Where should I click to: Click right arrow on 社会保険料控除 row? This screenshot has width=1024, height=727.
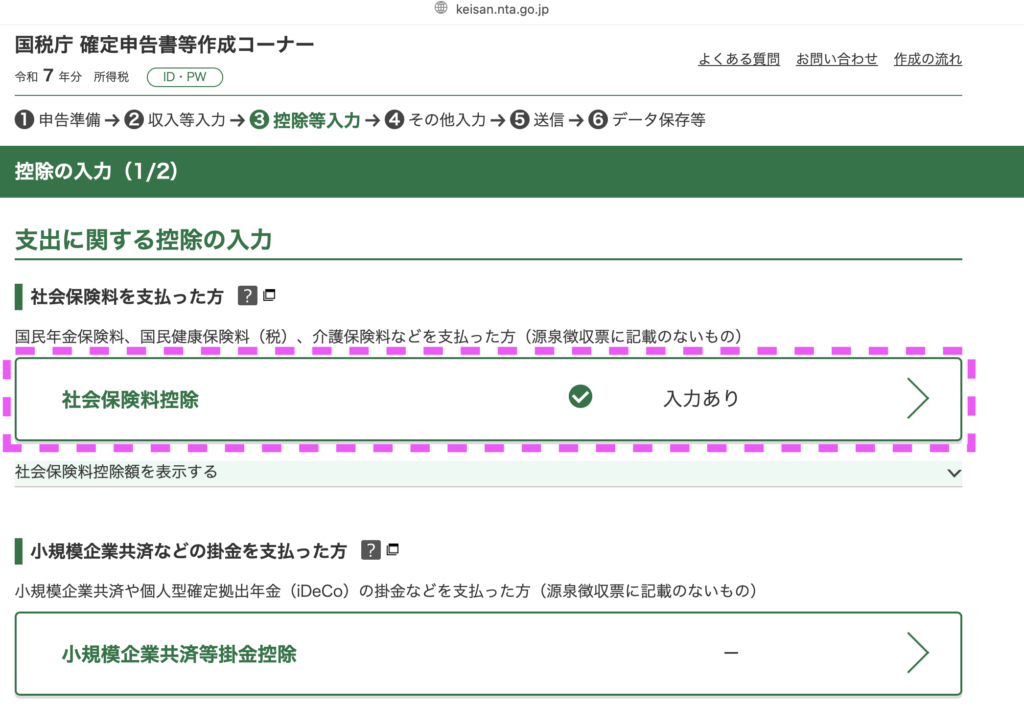pos(917,399)
